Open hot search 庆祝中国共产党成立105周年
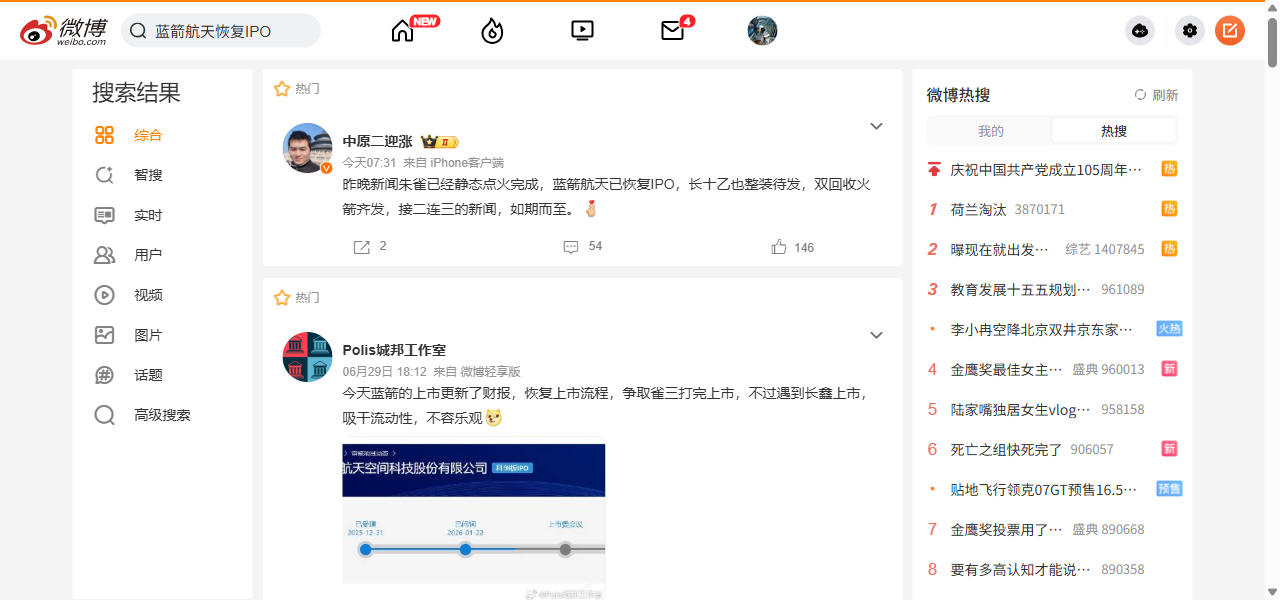 click(x=1045, y=170)
